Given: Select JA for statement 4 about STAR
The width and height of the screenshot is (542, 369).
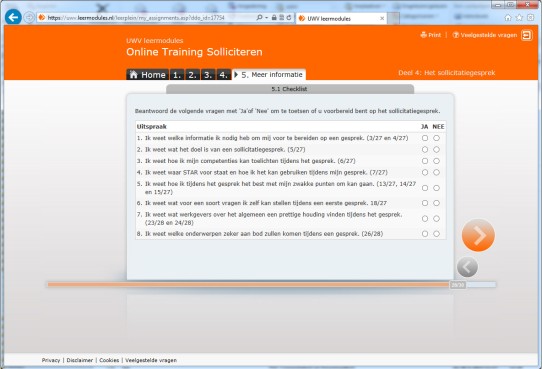Looking at the screenshot, I should 425,172.
